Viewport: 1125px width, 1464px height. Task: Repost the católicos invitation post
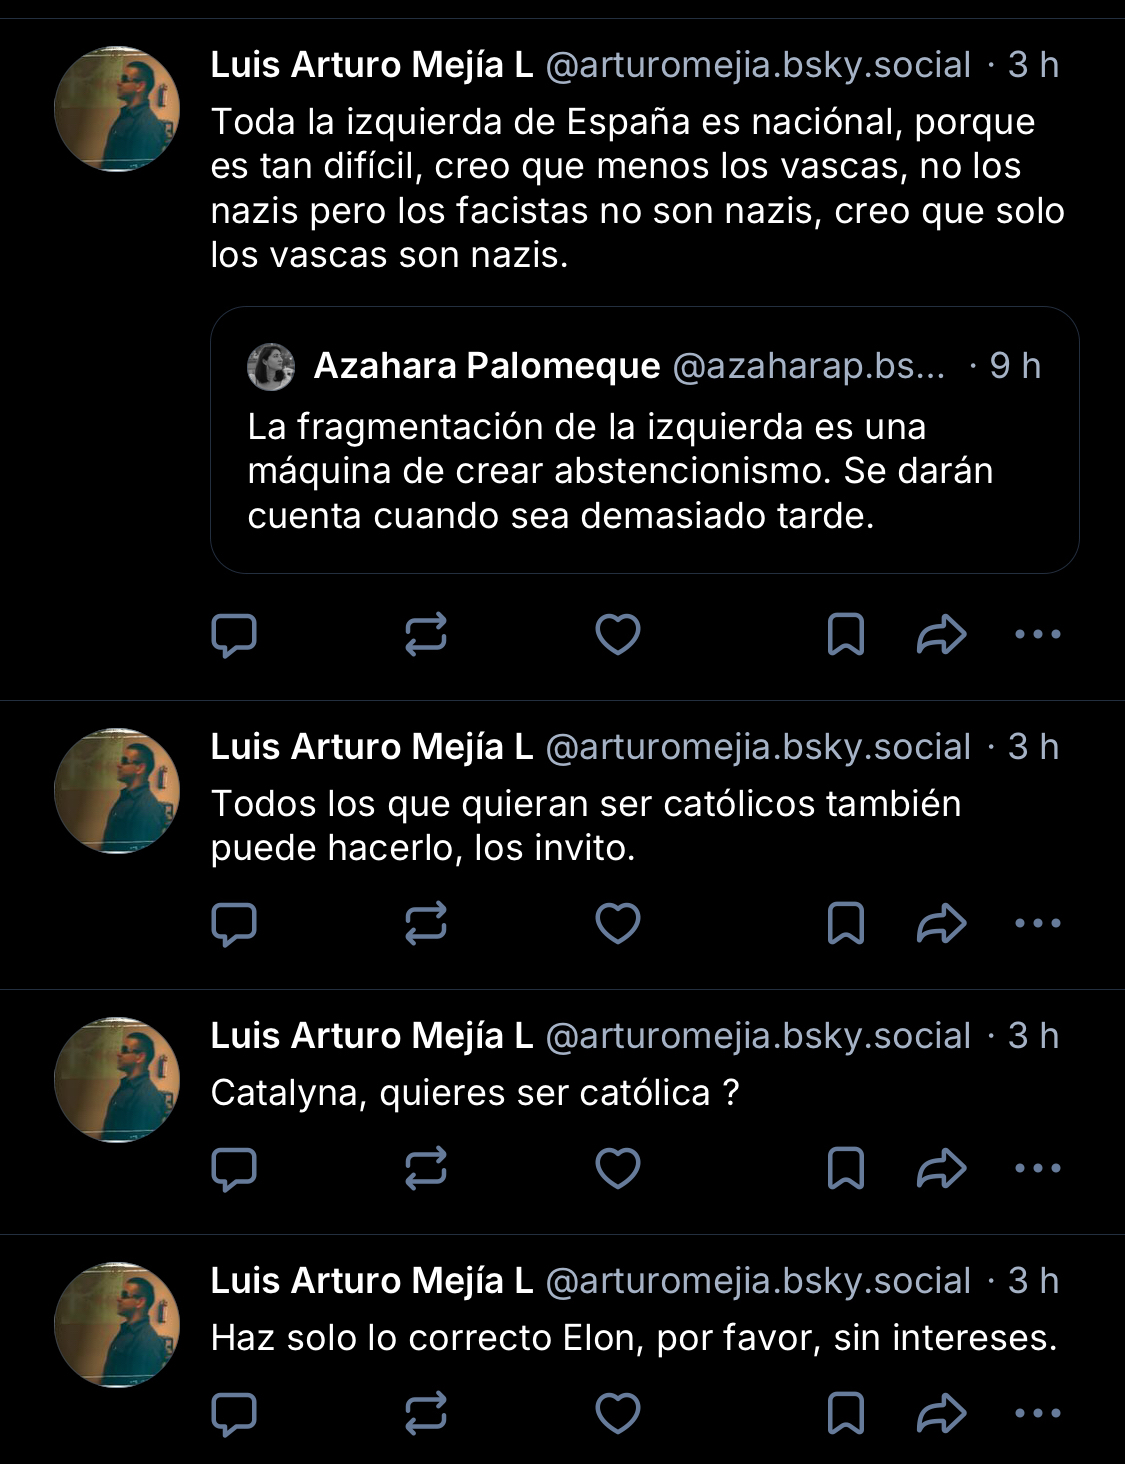[x=425, y=923]
